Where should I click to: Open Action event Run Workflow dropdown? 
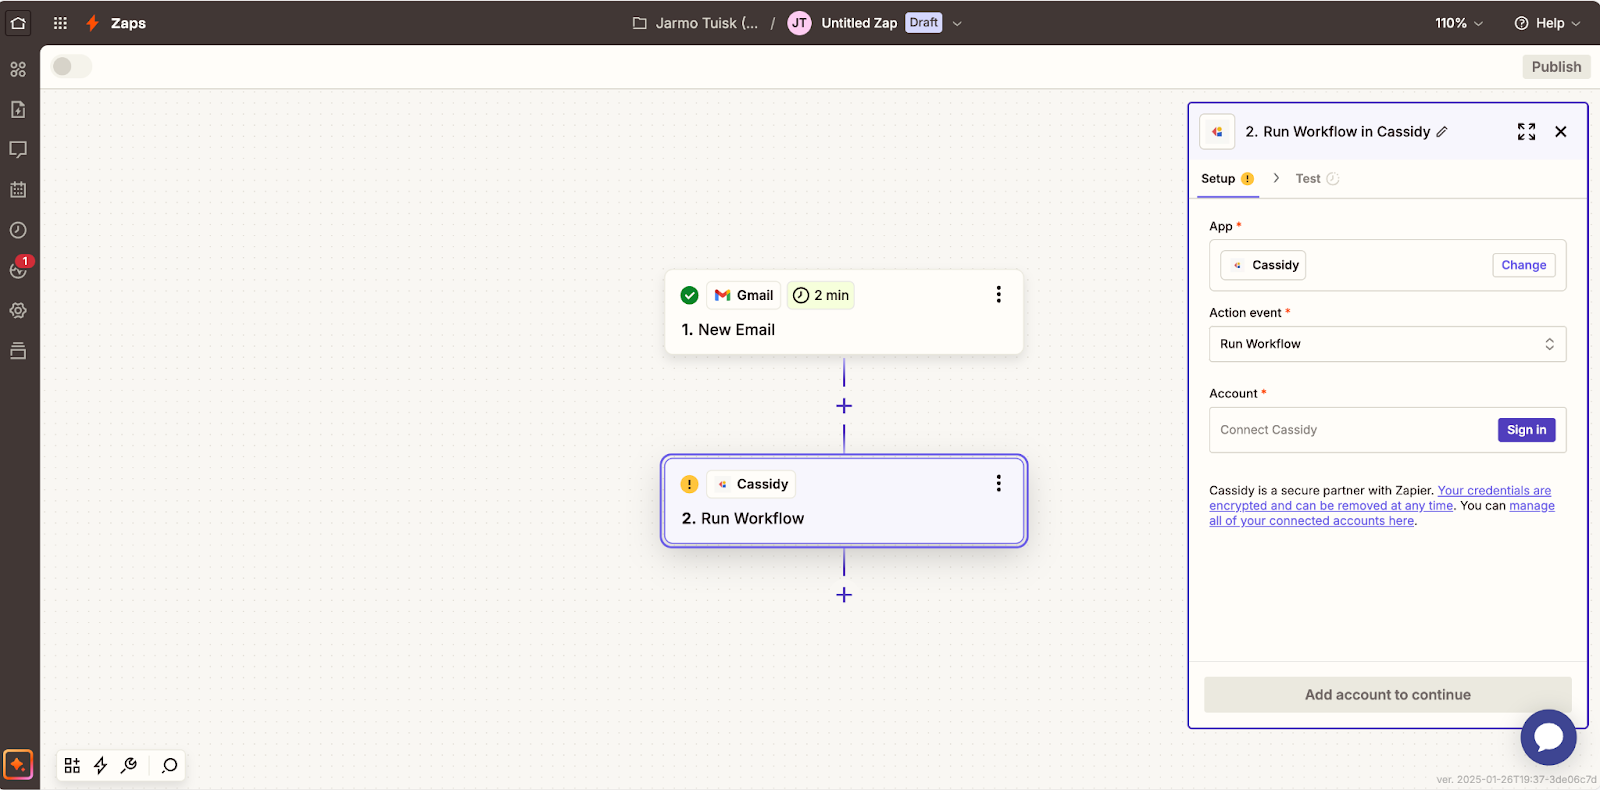(1387, 344)
